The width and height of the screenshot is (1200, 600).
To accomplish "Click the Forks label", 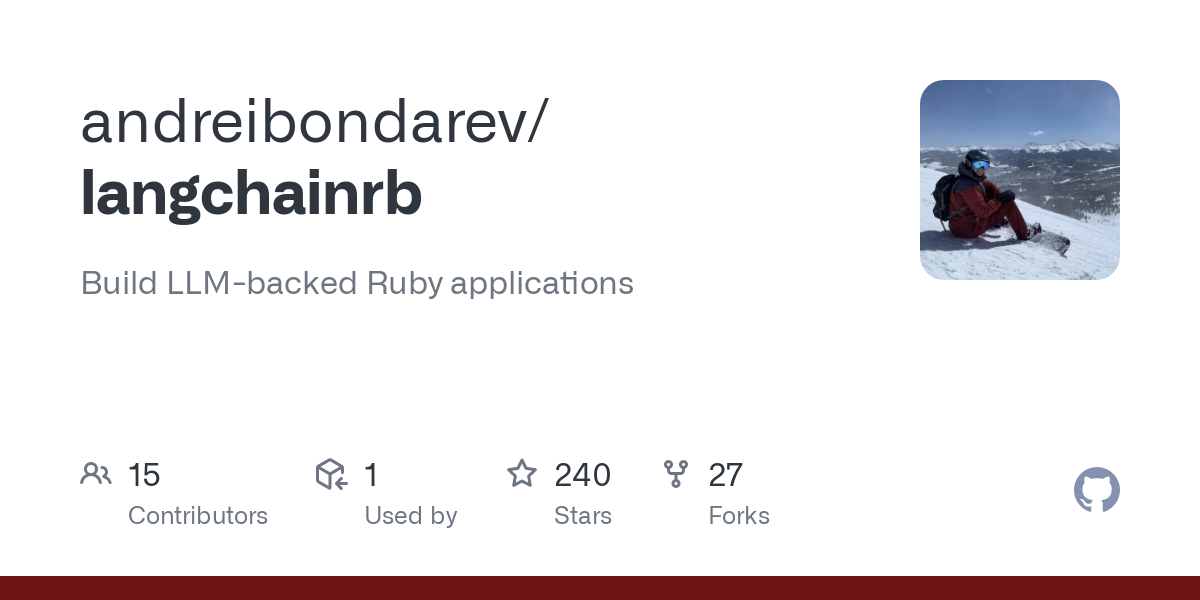I will pos(739,516).
